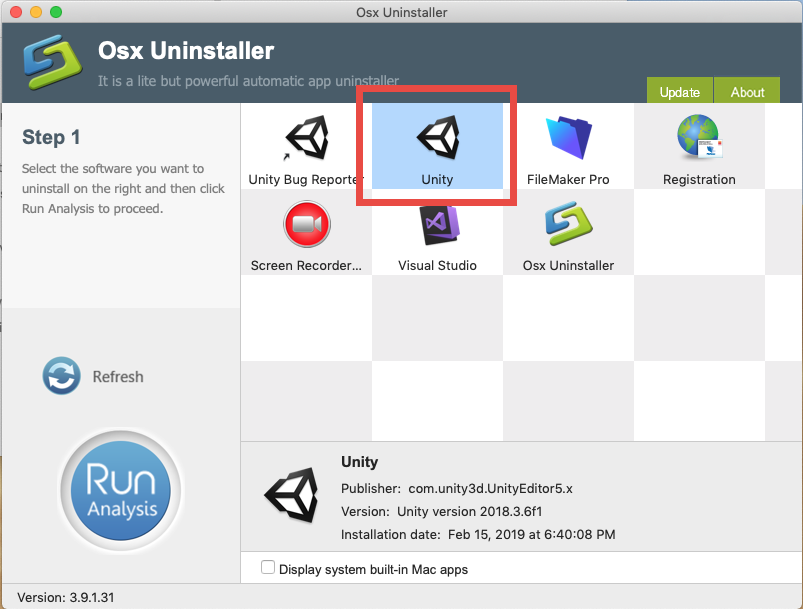This screenshot has width=803, height=609.
Task: Select the Visual Studio app icon
Action: (437, 225)
